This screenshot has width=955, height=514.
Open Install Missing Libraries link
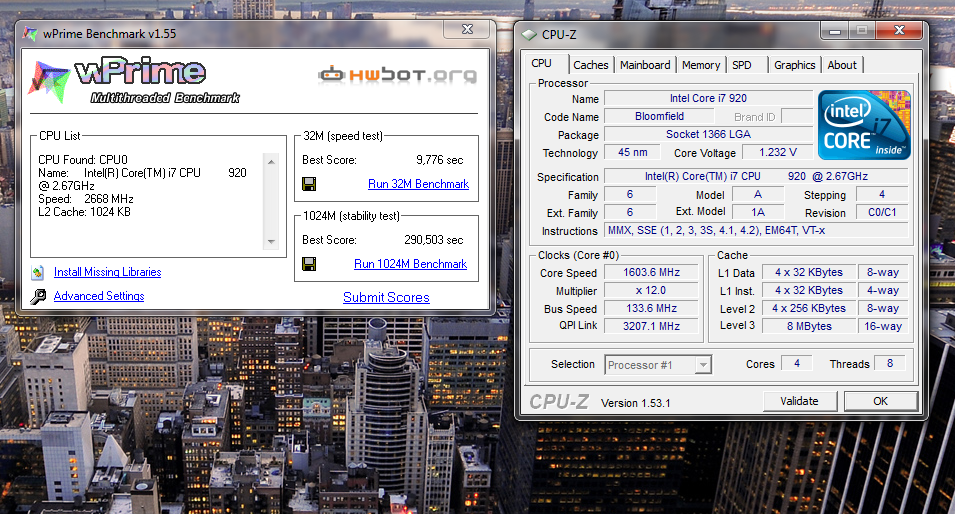click(x=108, y=272)
